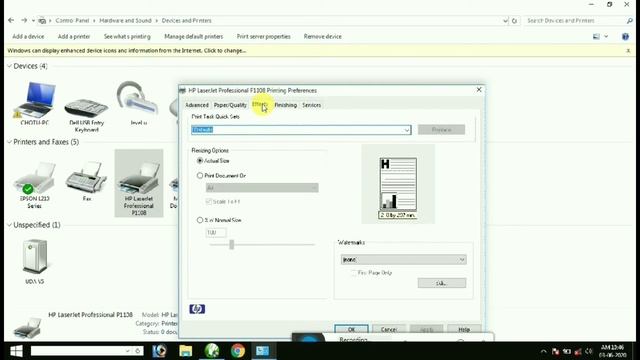Select the Effects tab
640x360 pixels.
(x=260, y=105)
